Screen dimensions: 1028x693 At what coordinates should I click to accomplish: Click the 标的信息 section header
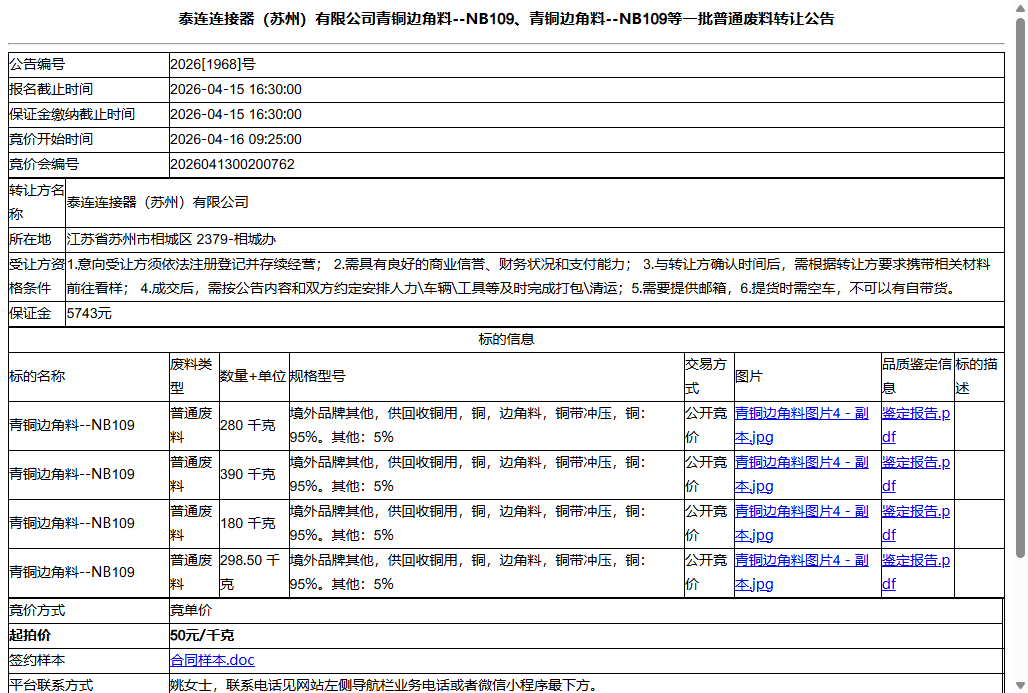[506, 339]
